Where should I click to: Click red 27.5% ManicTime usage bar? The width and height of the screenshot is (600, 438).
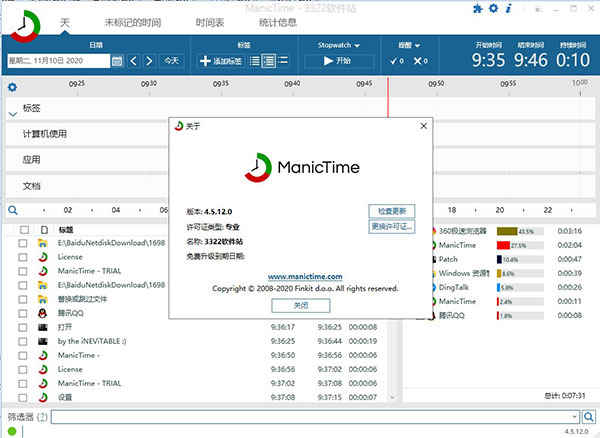tap(503, 245)
